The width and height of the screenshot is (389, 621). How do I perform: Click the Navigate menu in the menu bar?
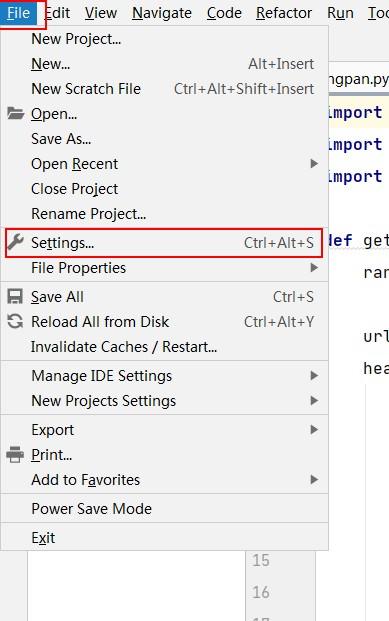(162, 13)
